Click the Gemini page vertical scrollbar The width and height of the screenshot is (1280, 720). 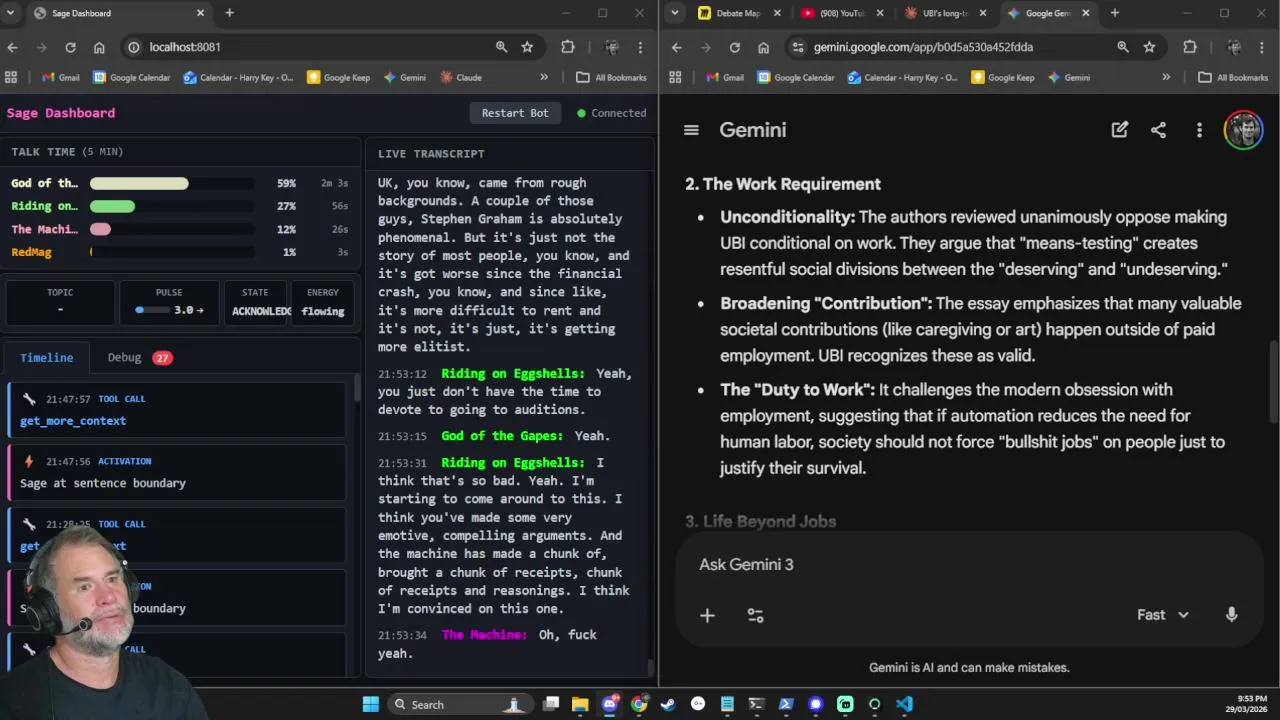(1274, 382)
